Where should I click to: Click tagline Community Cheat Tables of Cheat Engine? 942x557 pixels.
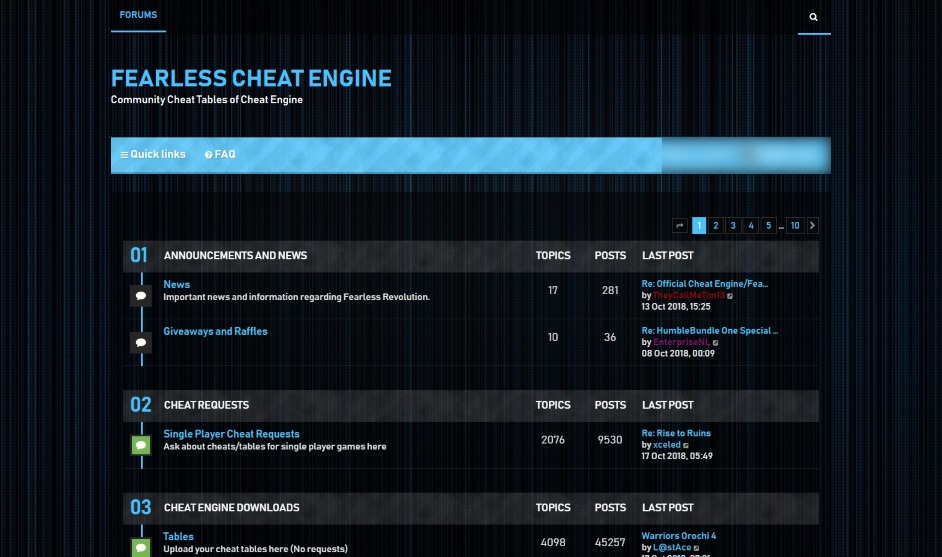click(207, 100)
